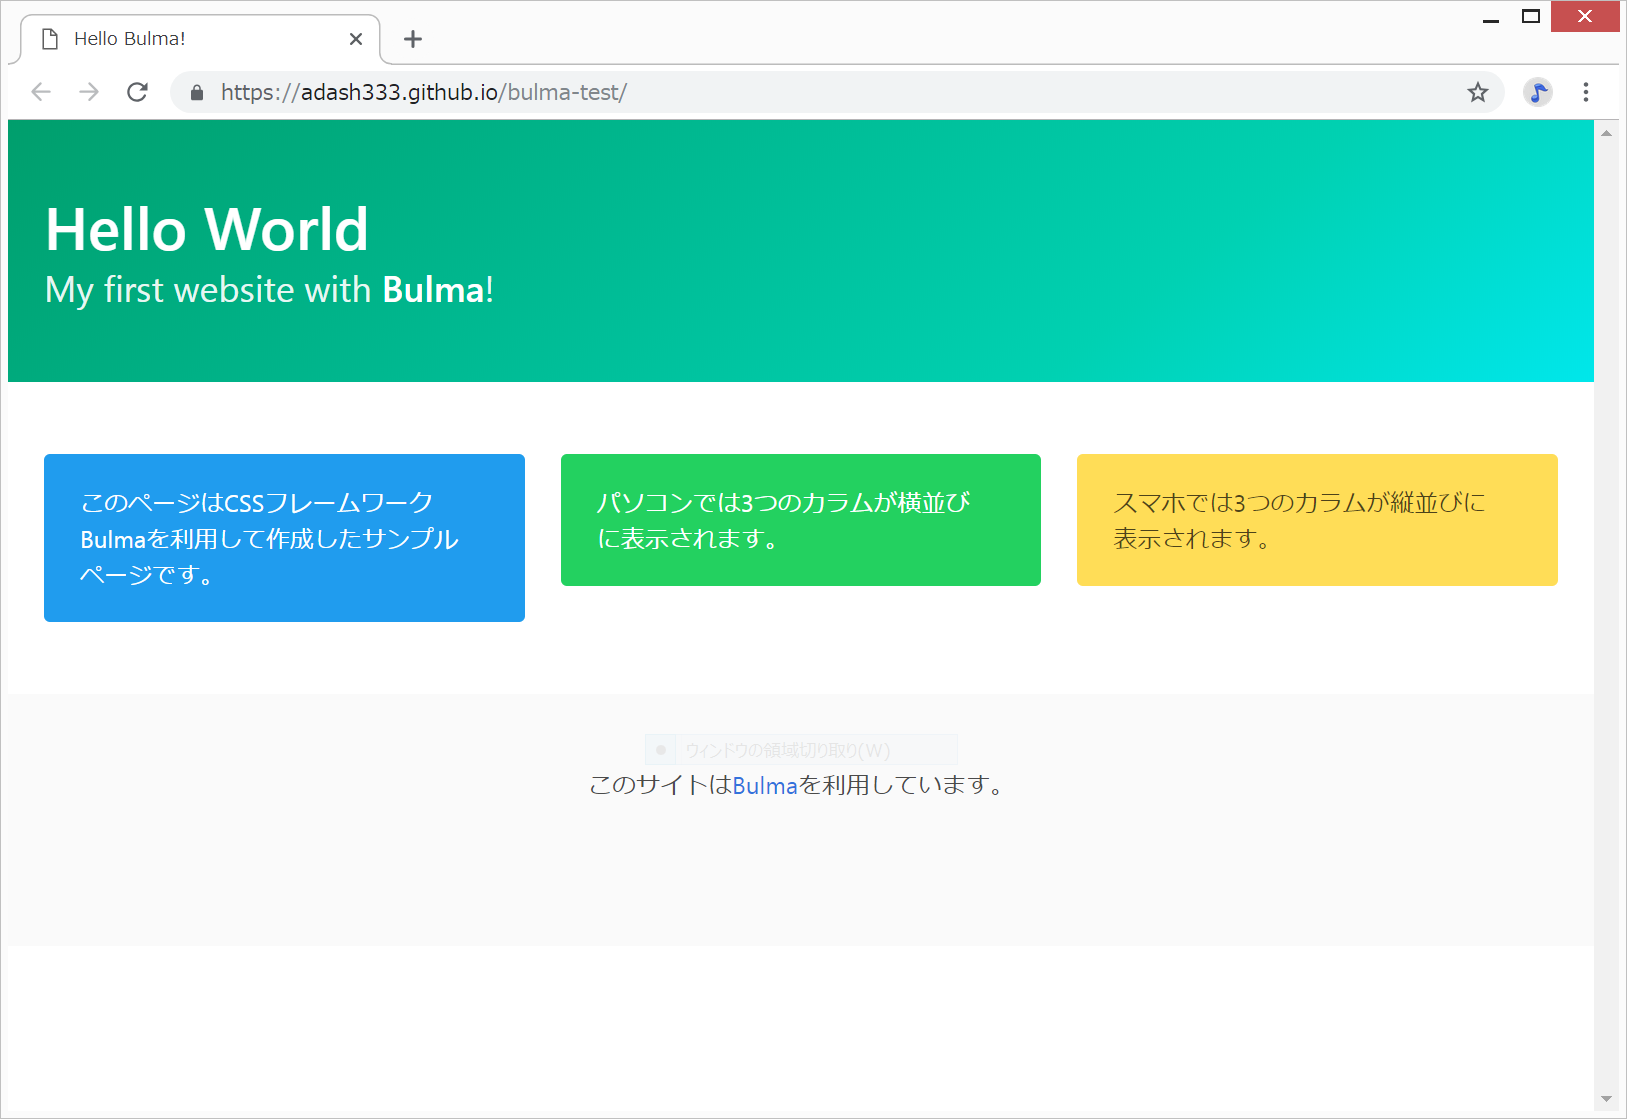Bookmark this page with the star icon
Image resolution: width=1627 pixels, height=1119 pixels.
point(1477,93)
